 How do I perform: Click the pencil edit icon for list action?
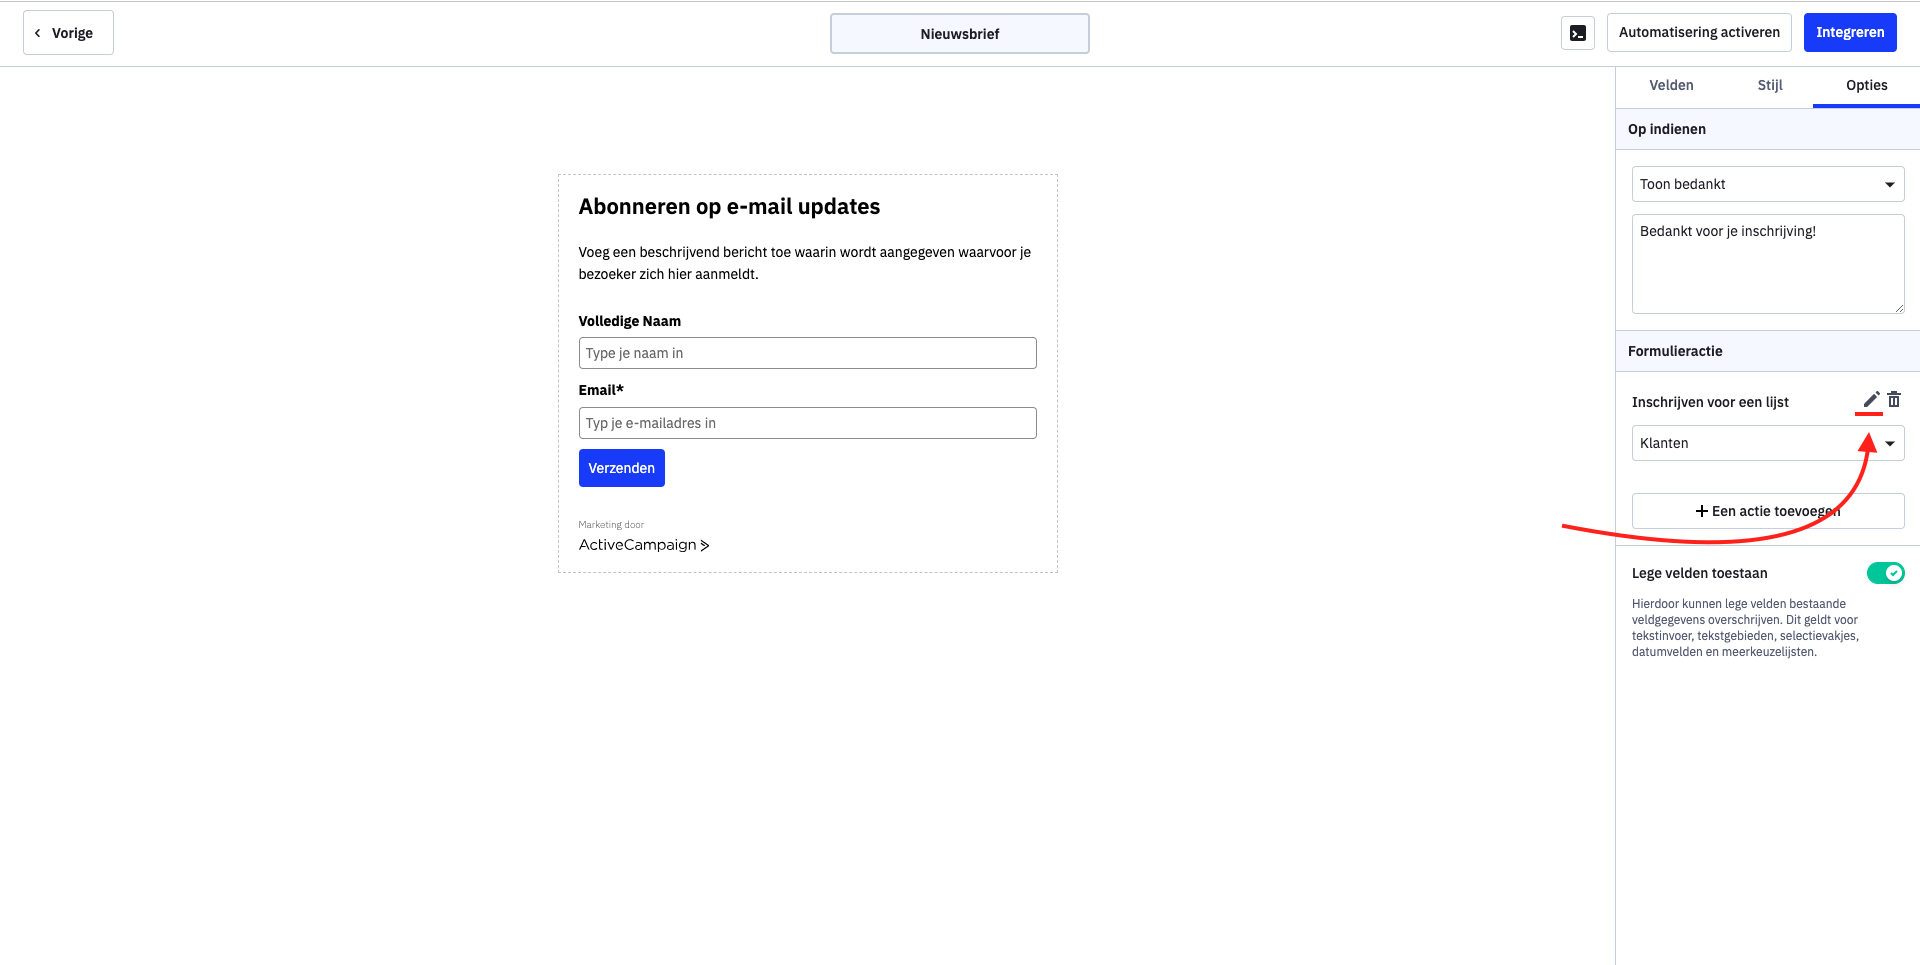click(x=1871, y=400)
